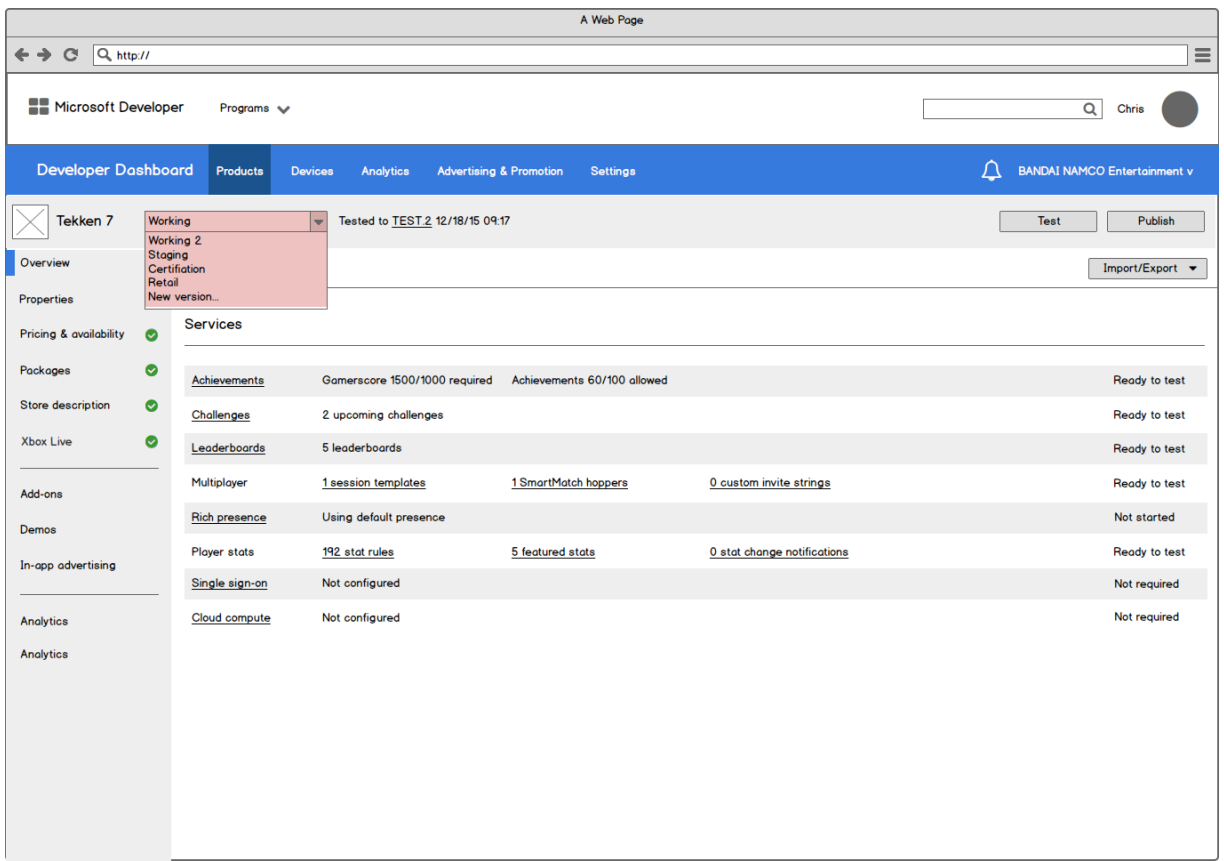1224x861 pixels.
Task: Collapse the Working version dropdown arrow
Action: (x=318, y=221)
